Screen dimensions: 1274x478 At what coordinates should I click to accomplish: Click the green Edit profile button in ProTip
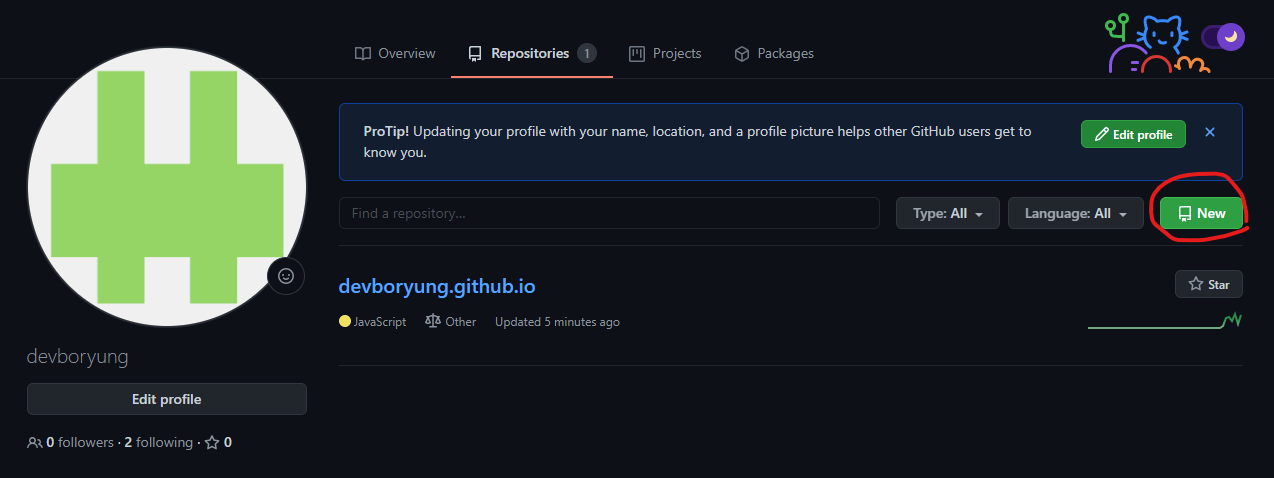[x=1133, y=134]
